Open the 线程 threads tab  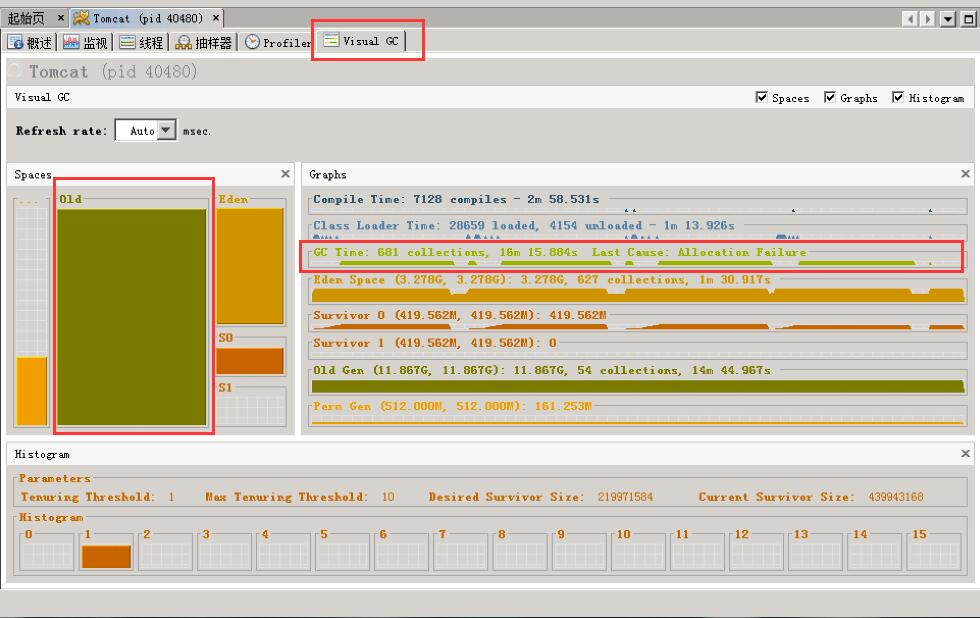(x=142, y=43)
